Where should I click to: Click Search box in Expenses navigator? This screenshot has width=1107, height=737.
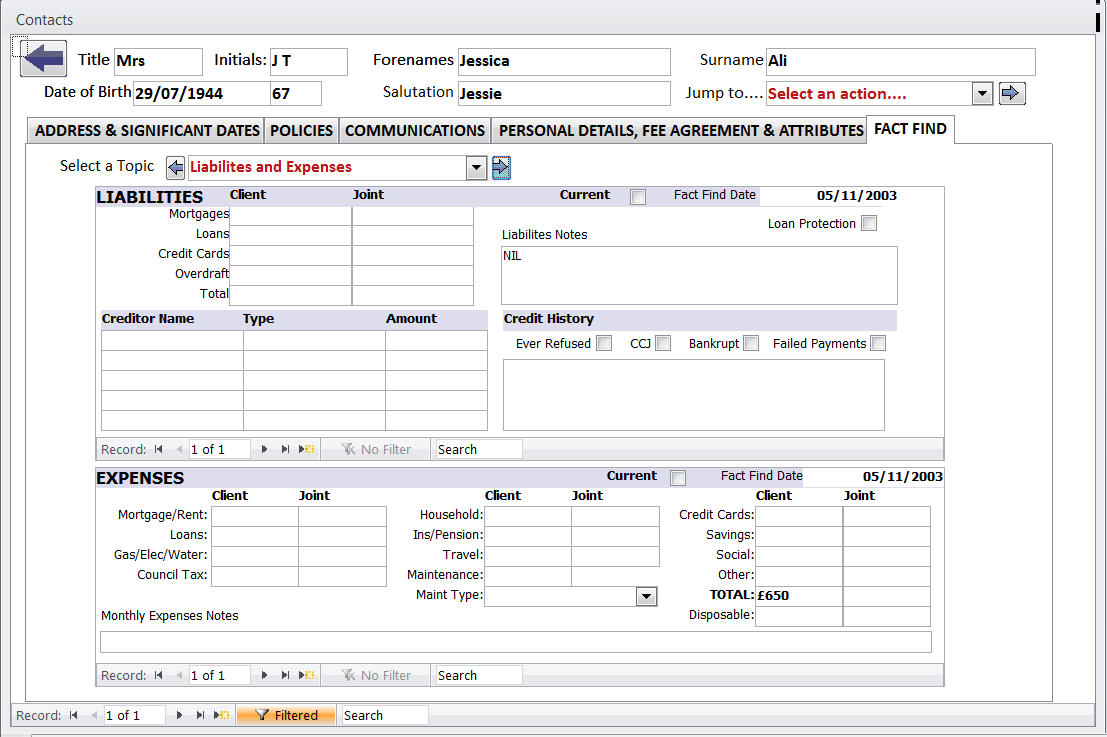(x=479, y=675)
